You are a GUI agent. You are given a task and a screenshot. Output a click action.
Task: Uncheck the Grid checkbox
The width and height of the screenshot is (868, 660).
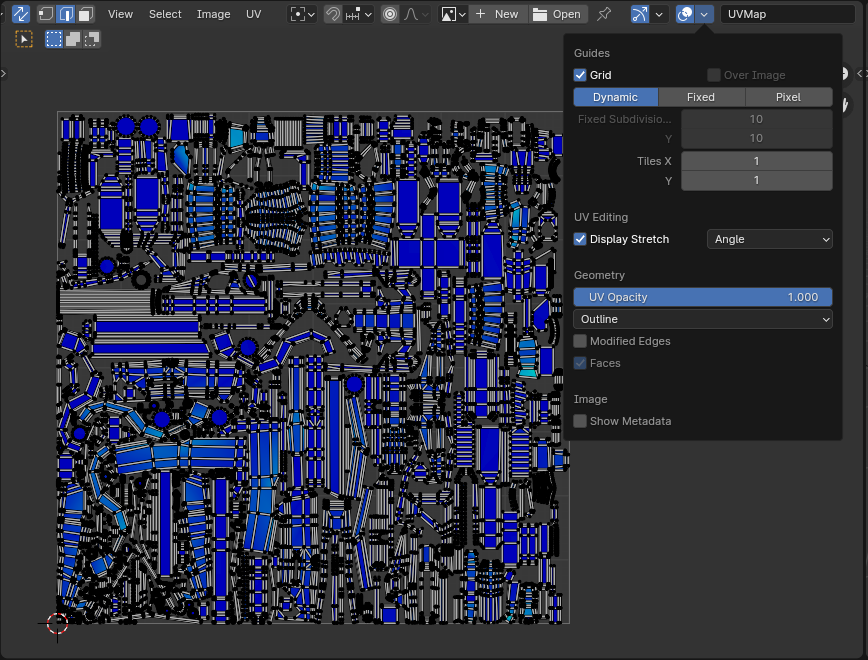[x=580, y=75]
